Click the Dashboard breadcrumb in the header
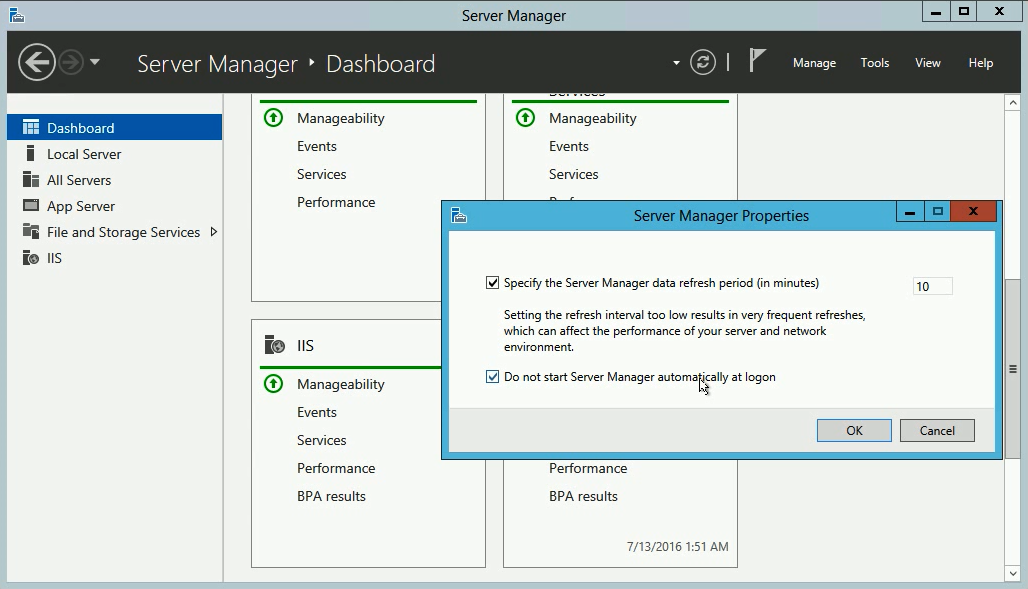1028x589 pixels. click(x=380, y=64)
